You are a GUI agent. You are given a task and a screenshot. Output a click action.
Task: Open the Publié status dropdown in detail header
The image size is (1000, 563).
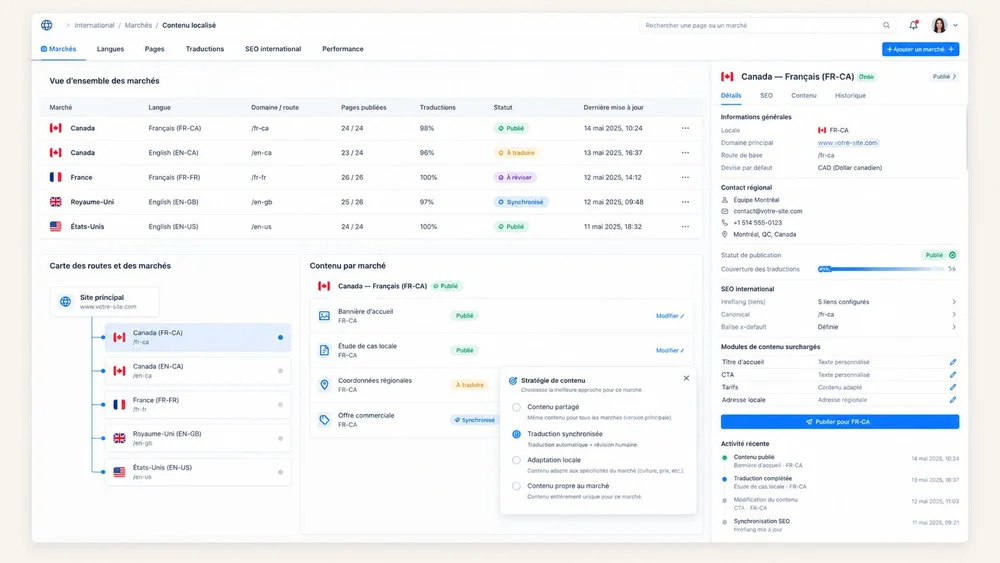(945, 77)
